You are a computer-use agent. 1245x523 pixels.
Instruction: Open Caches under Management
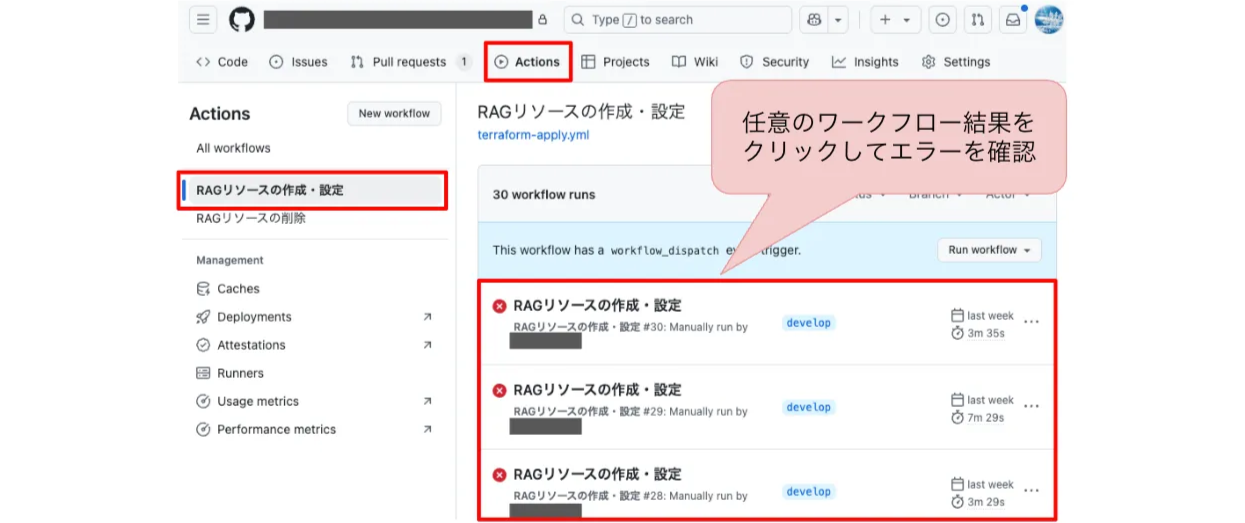pos(238,289)
